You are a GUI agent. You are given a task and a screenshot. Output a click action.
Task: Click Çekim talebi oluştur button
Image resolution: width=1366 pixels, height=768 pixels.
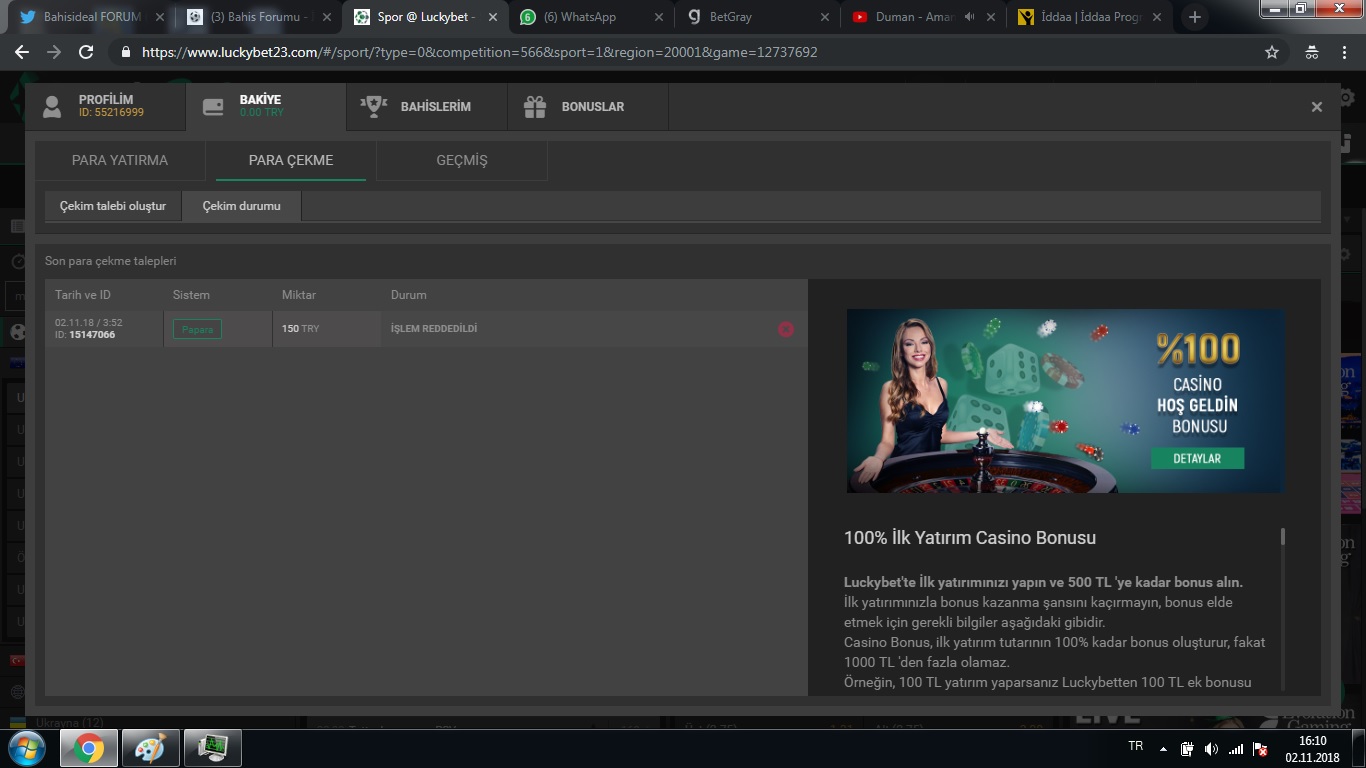click(x=113, y=206)
